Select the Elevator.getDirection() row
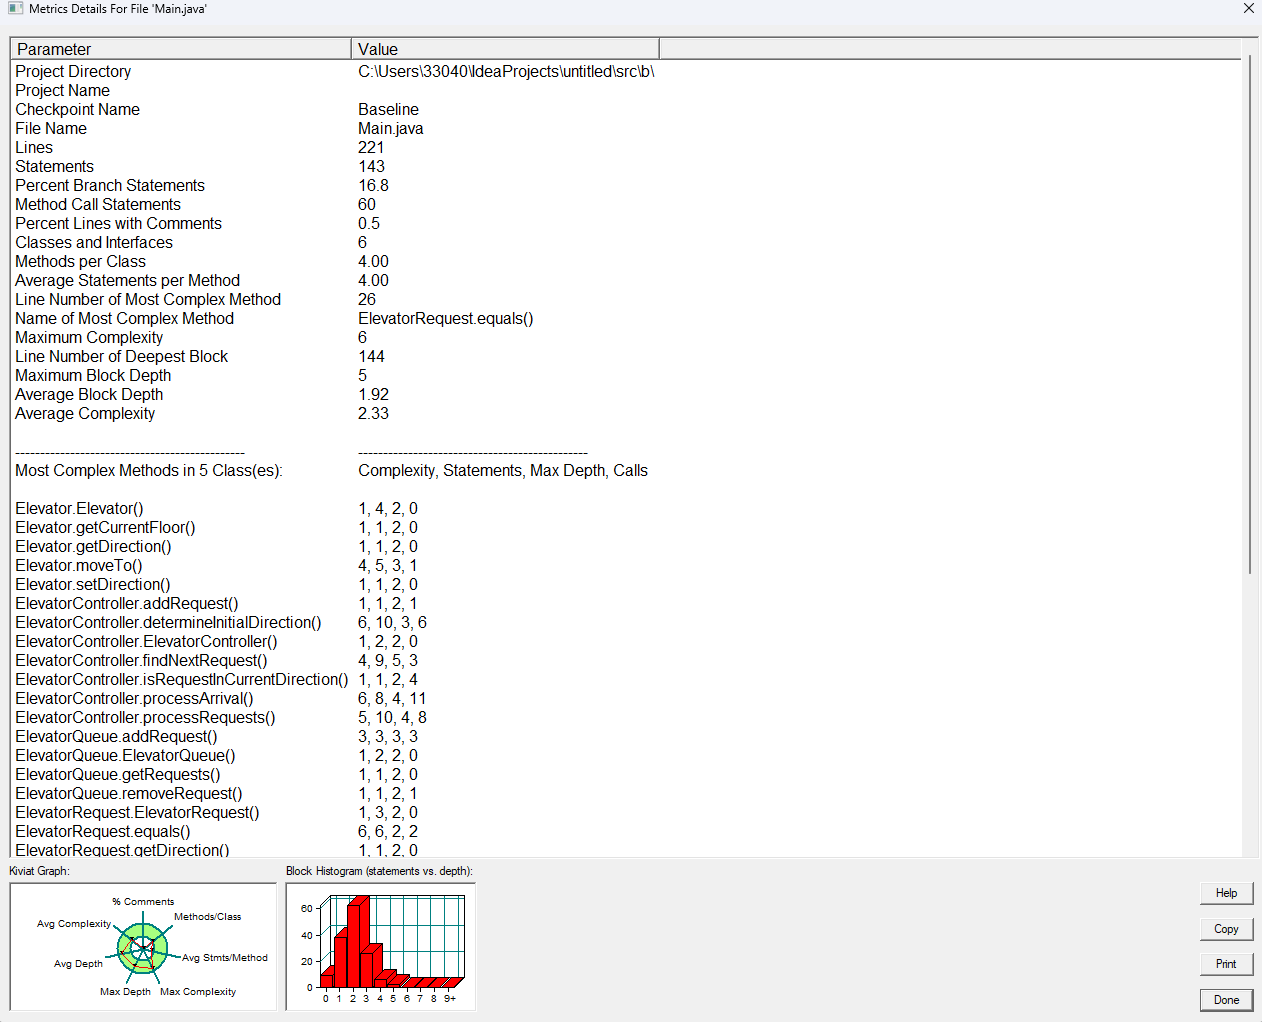The height and width of the screenshot is (1022, 1262). click(x=335, y=547)
